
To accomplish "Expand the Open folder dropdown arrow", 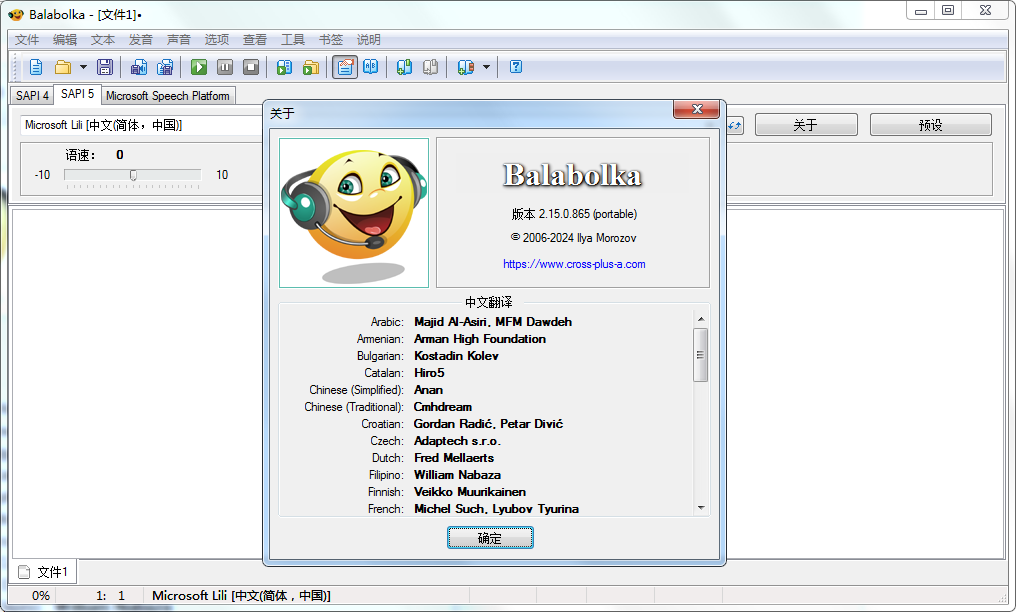I will (x=83, y=67).
